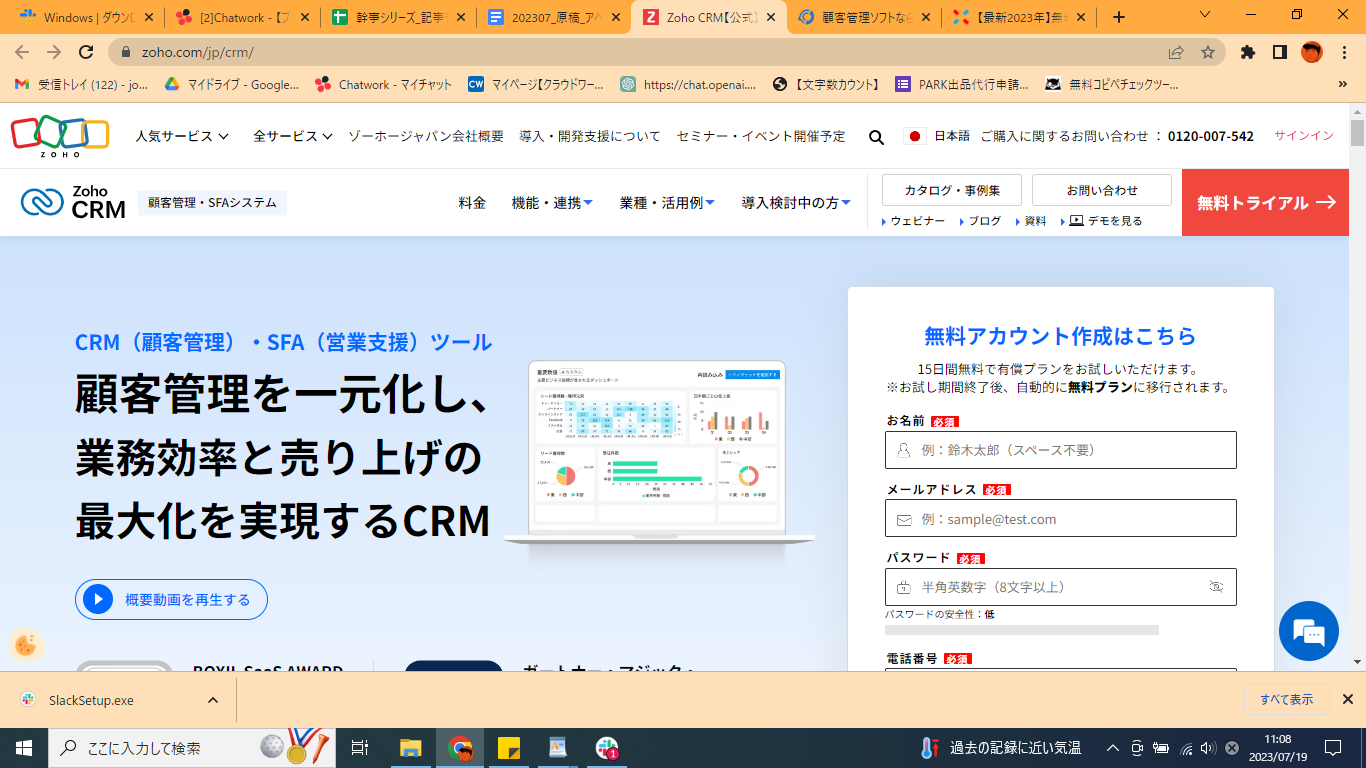Screen dimensions: 1366x768
Task: Open the 文字数カウント bookmark
Action: point(827,85)
